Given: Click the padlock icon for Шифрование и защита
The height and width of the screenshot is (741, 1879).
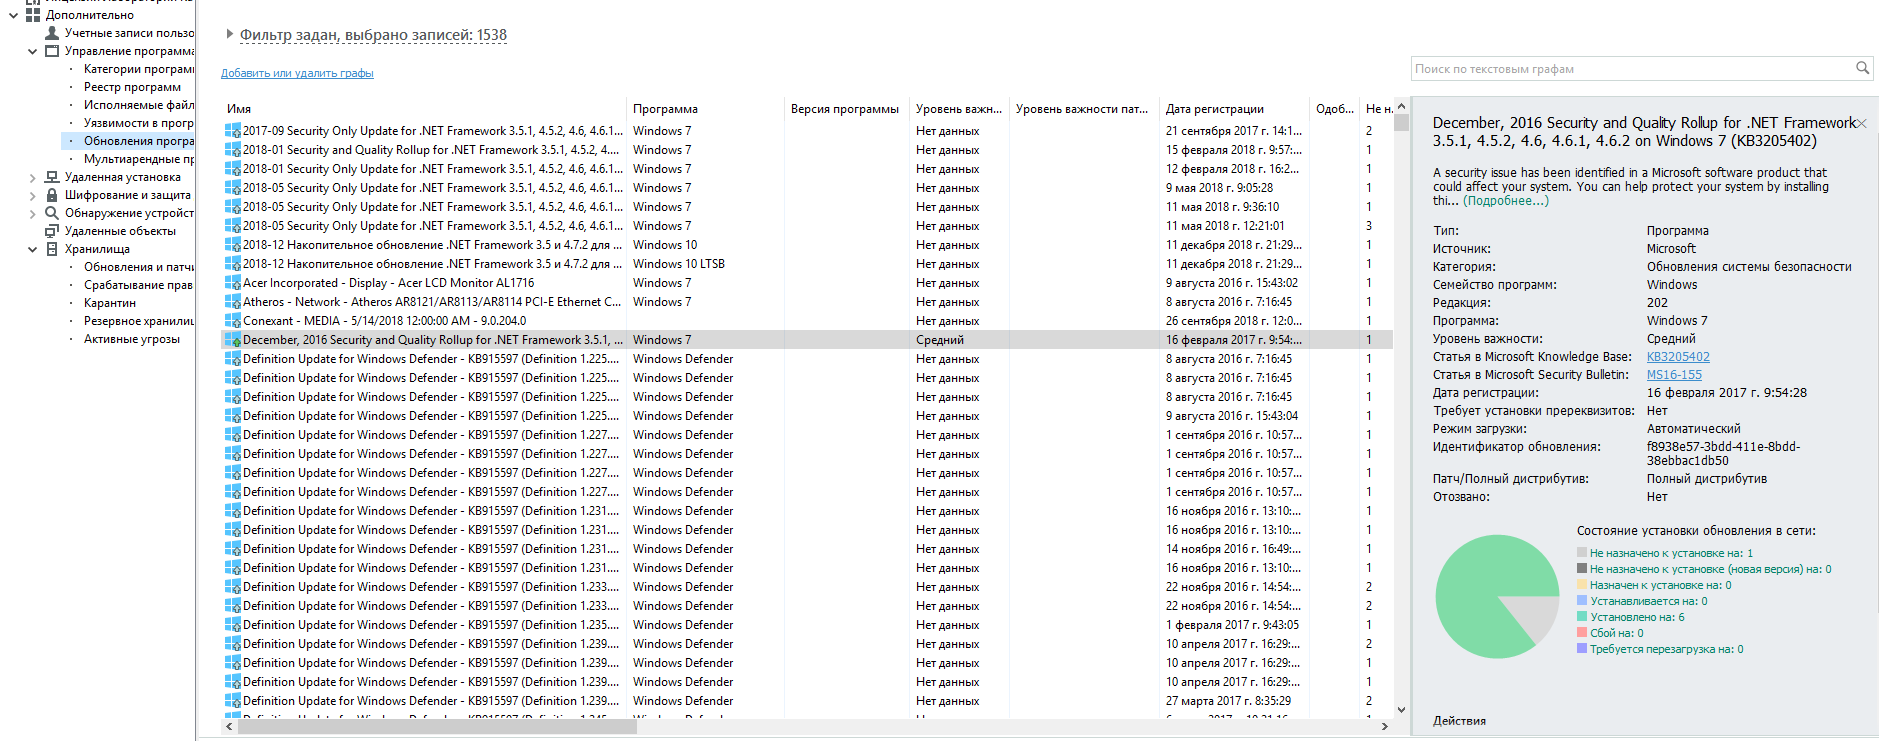Looking at the screenshot, I should [x=52, y=195].
